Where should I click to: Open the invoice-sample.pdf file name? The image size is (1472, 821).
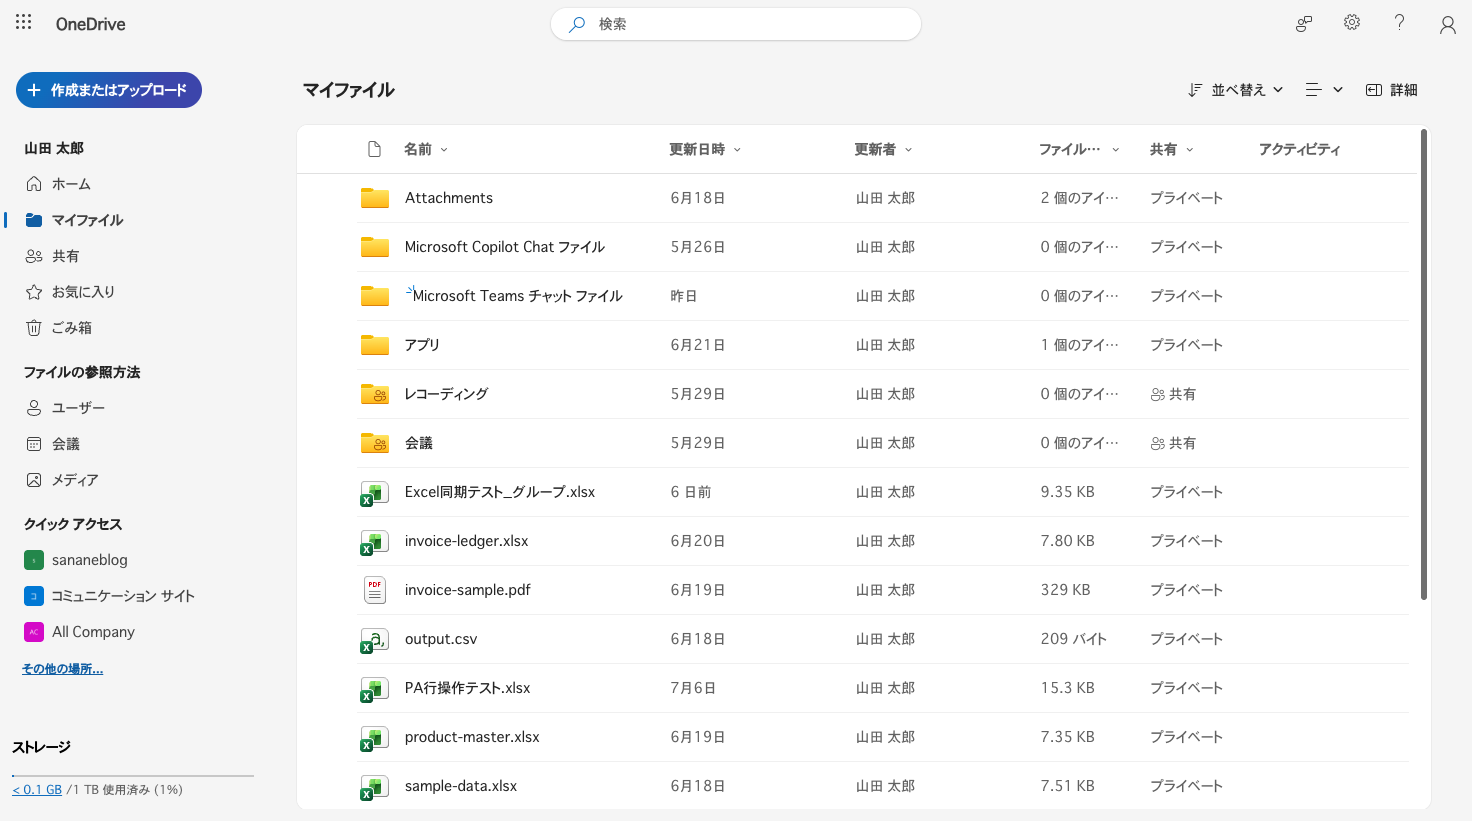468,590
